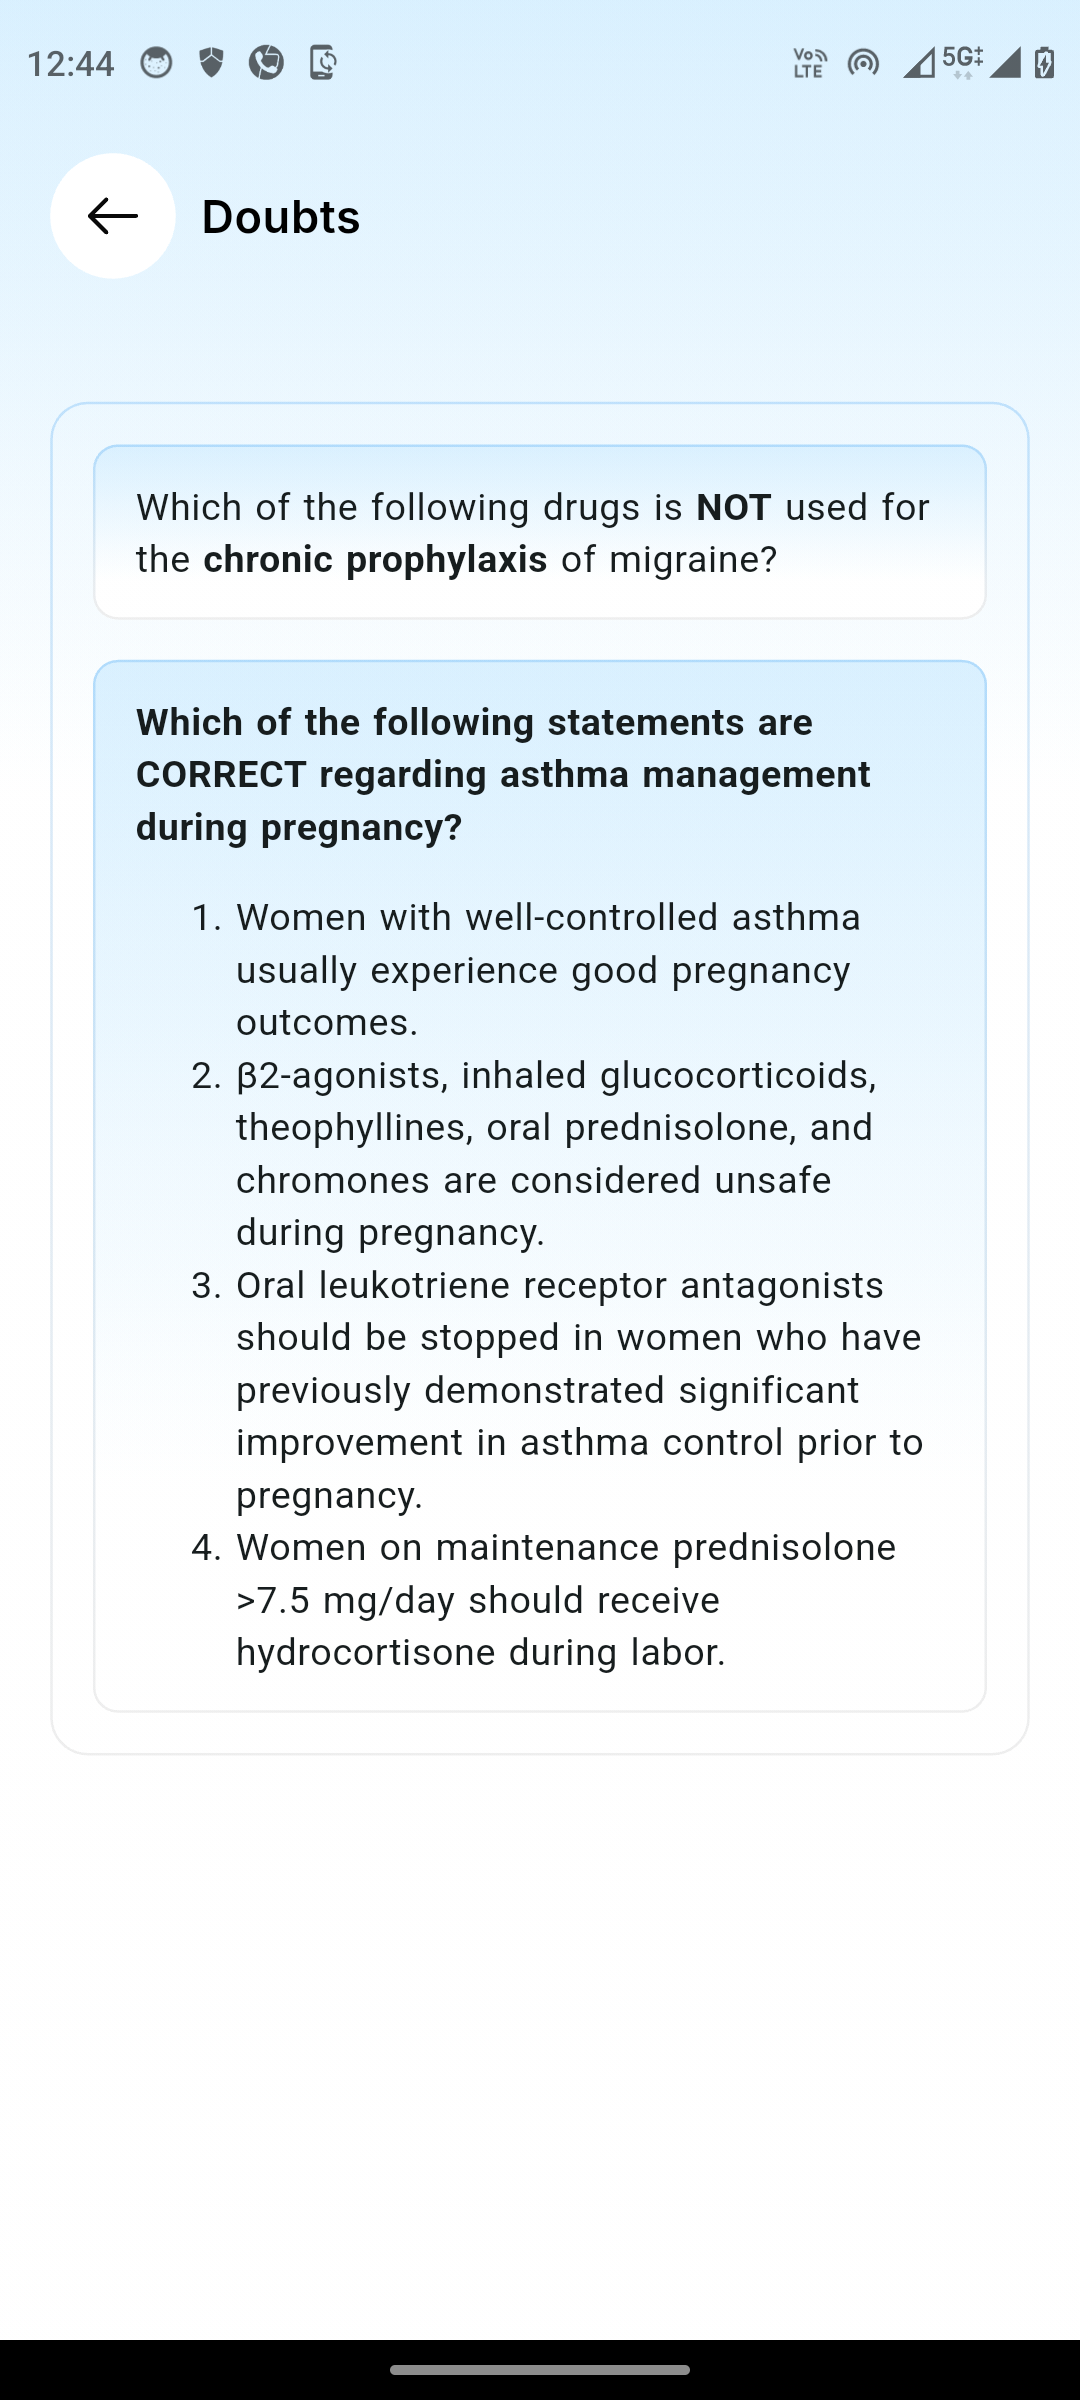1080x2400 pixels.
Task: Tap the phone sync status icon
Action: click(x=322, y=63)
